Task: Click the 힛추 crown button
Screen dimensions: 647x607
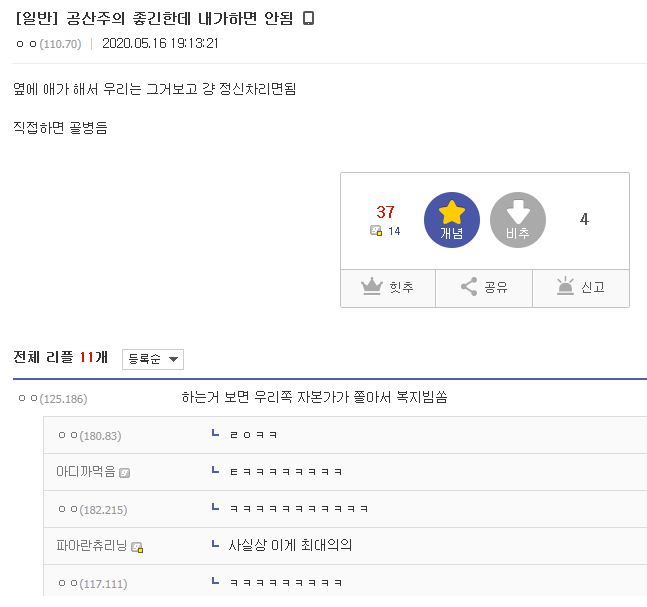Action: (x=386, y=288)
